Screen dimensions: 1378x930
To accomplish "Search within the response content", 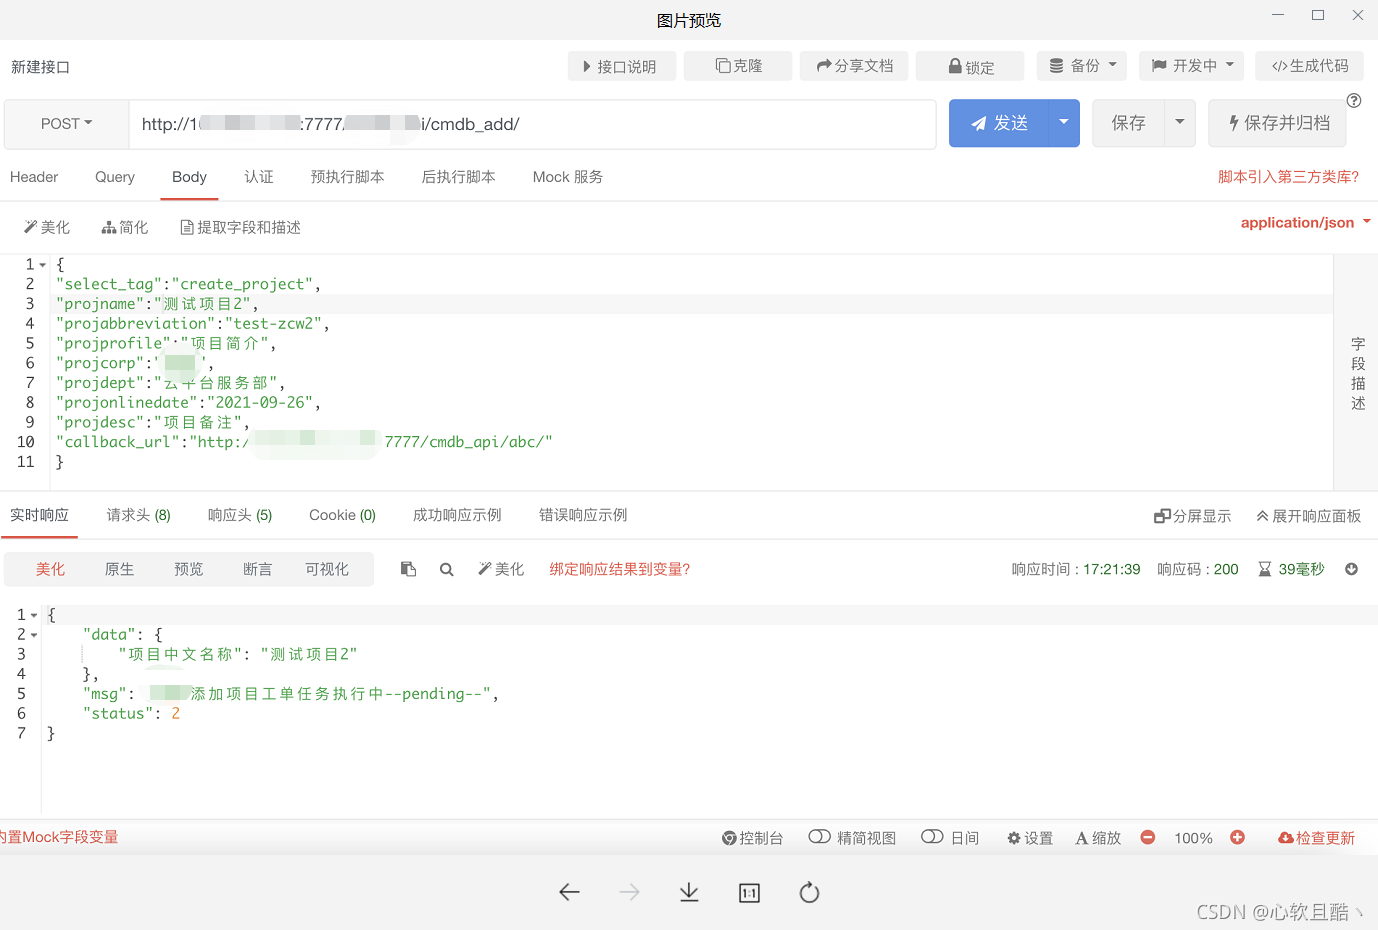I will [446, 568].
